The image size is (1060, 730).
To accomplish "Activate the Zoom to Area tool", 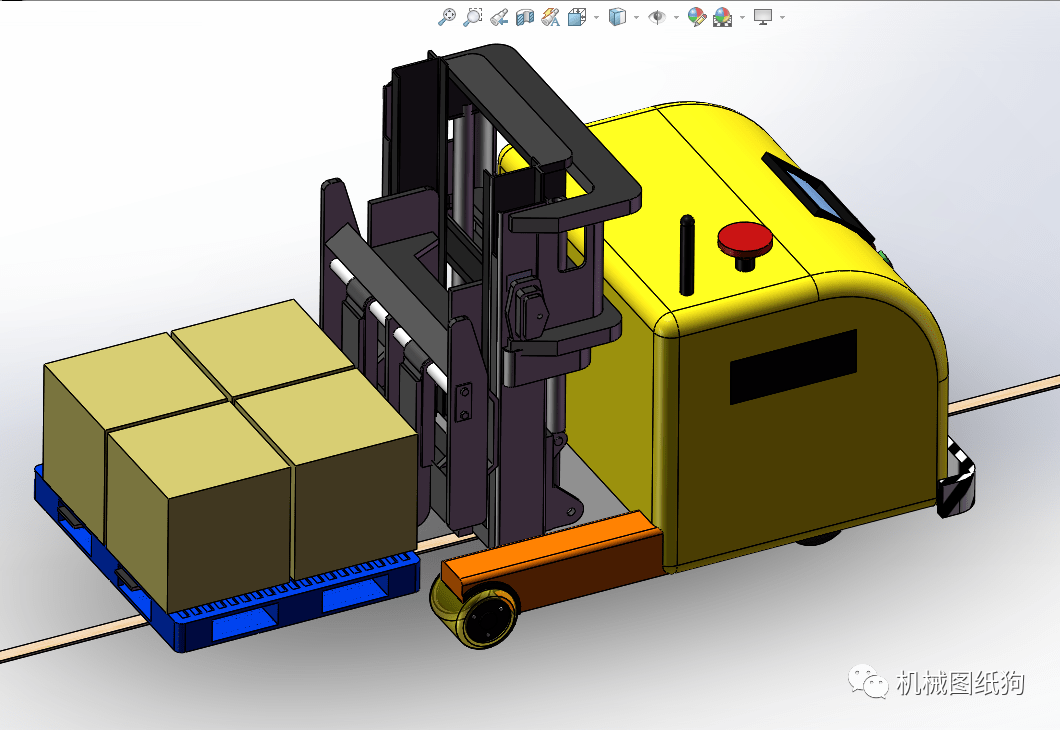I will pyautogui.click(x=473, y=17).
